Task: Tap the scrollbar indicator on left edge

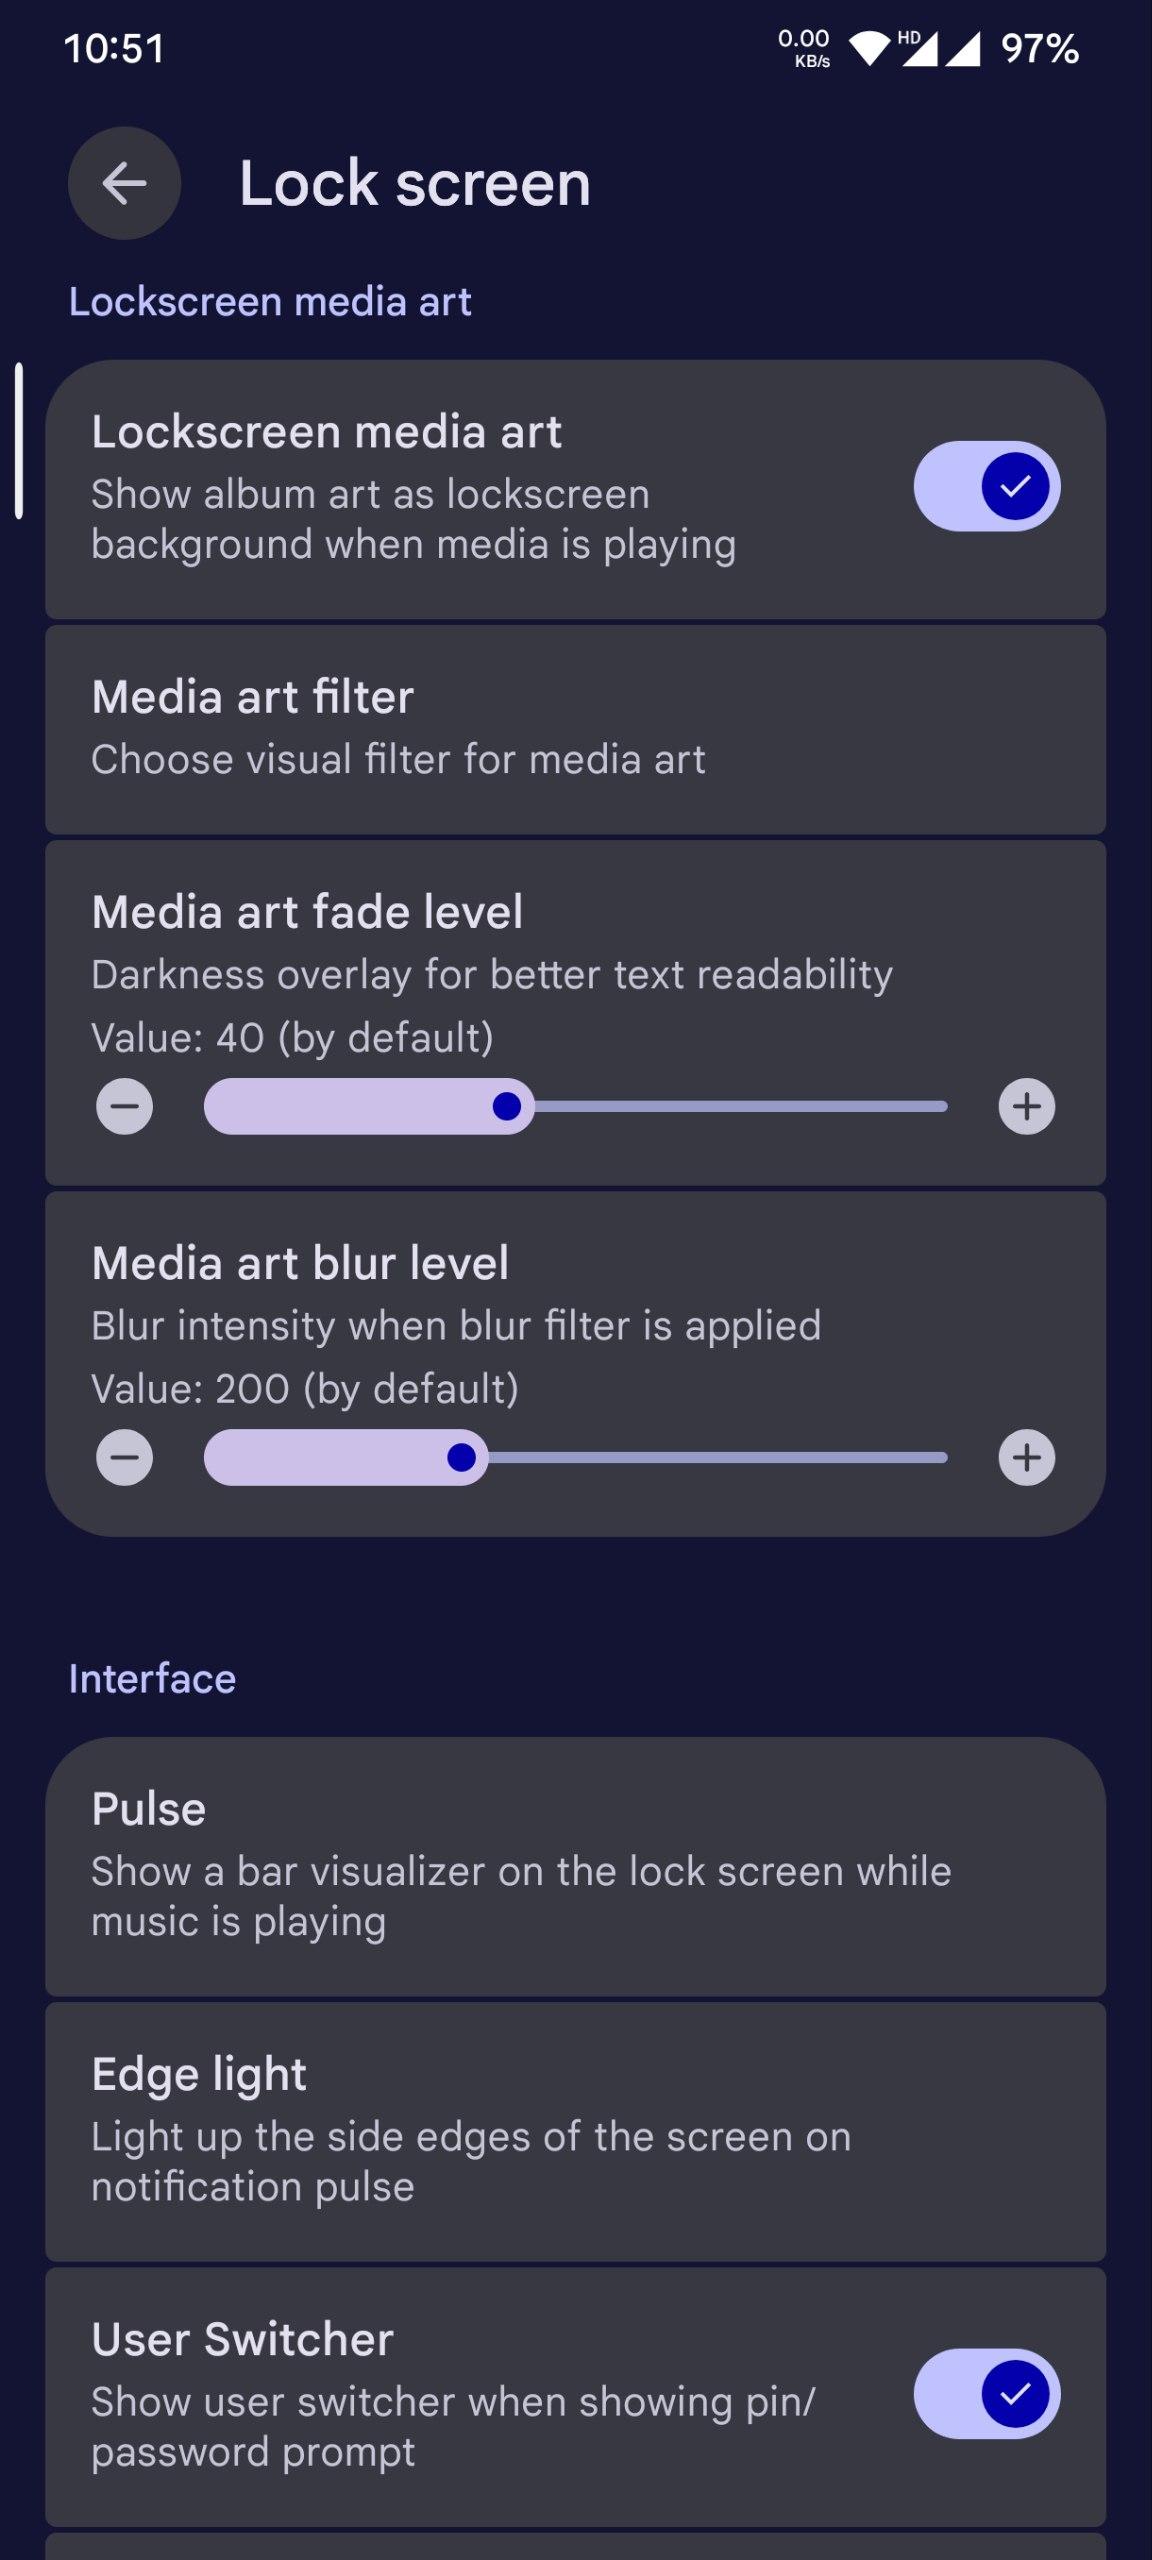Action: click(19, 440)
